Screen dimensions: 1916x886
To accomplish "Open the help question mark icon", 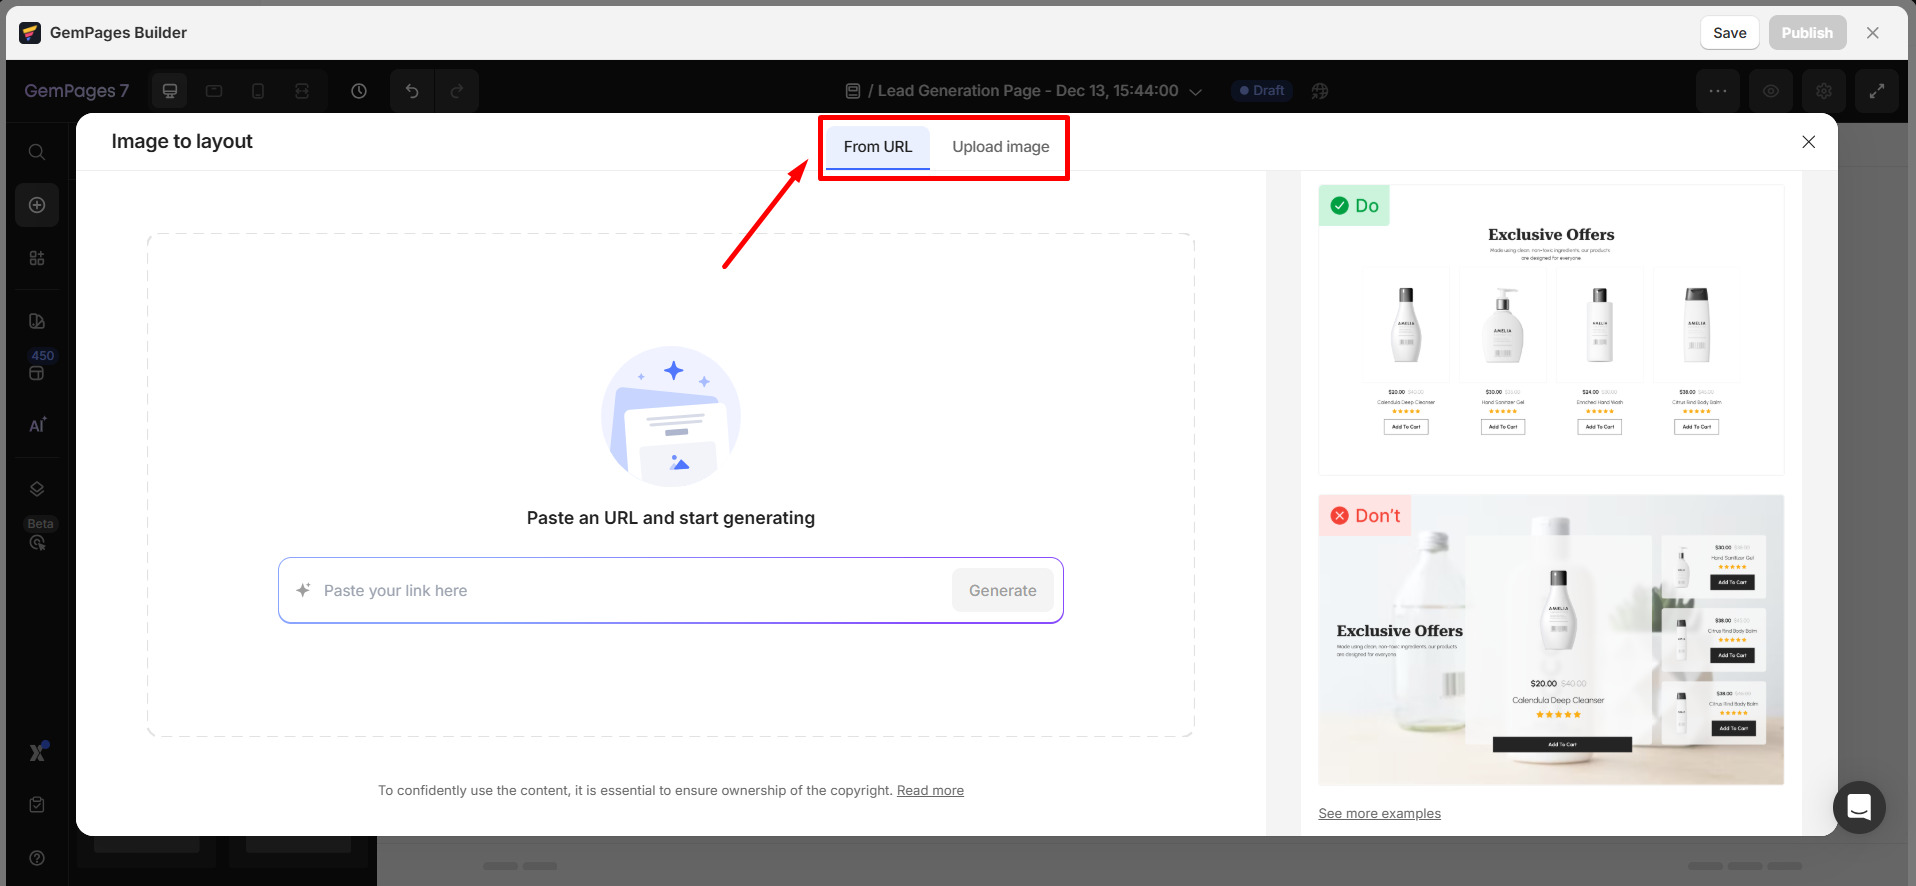I will tap(37, 858).
